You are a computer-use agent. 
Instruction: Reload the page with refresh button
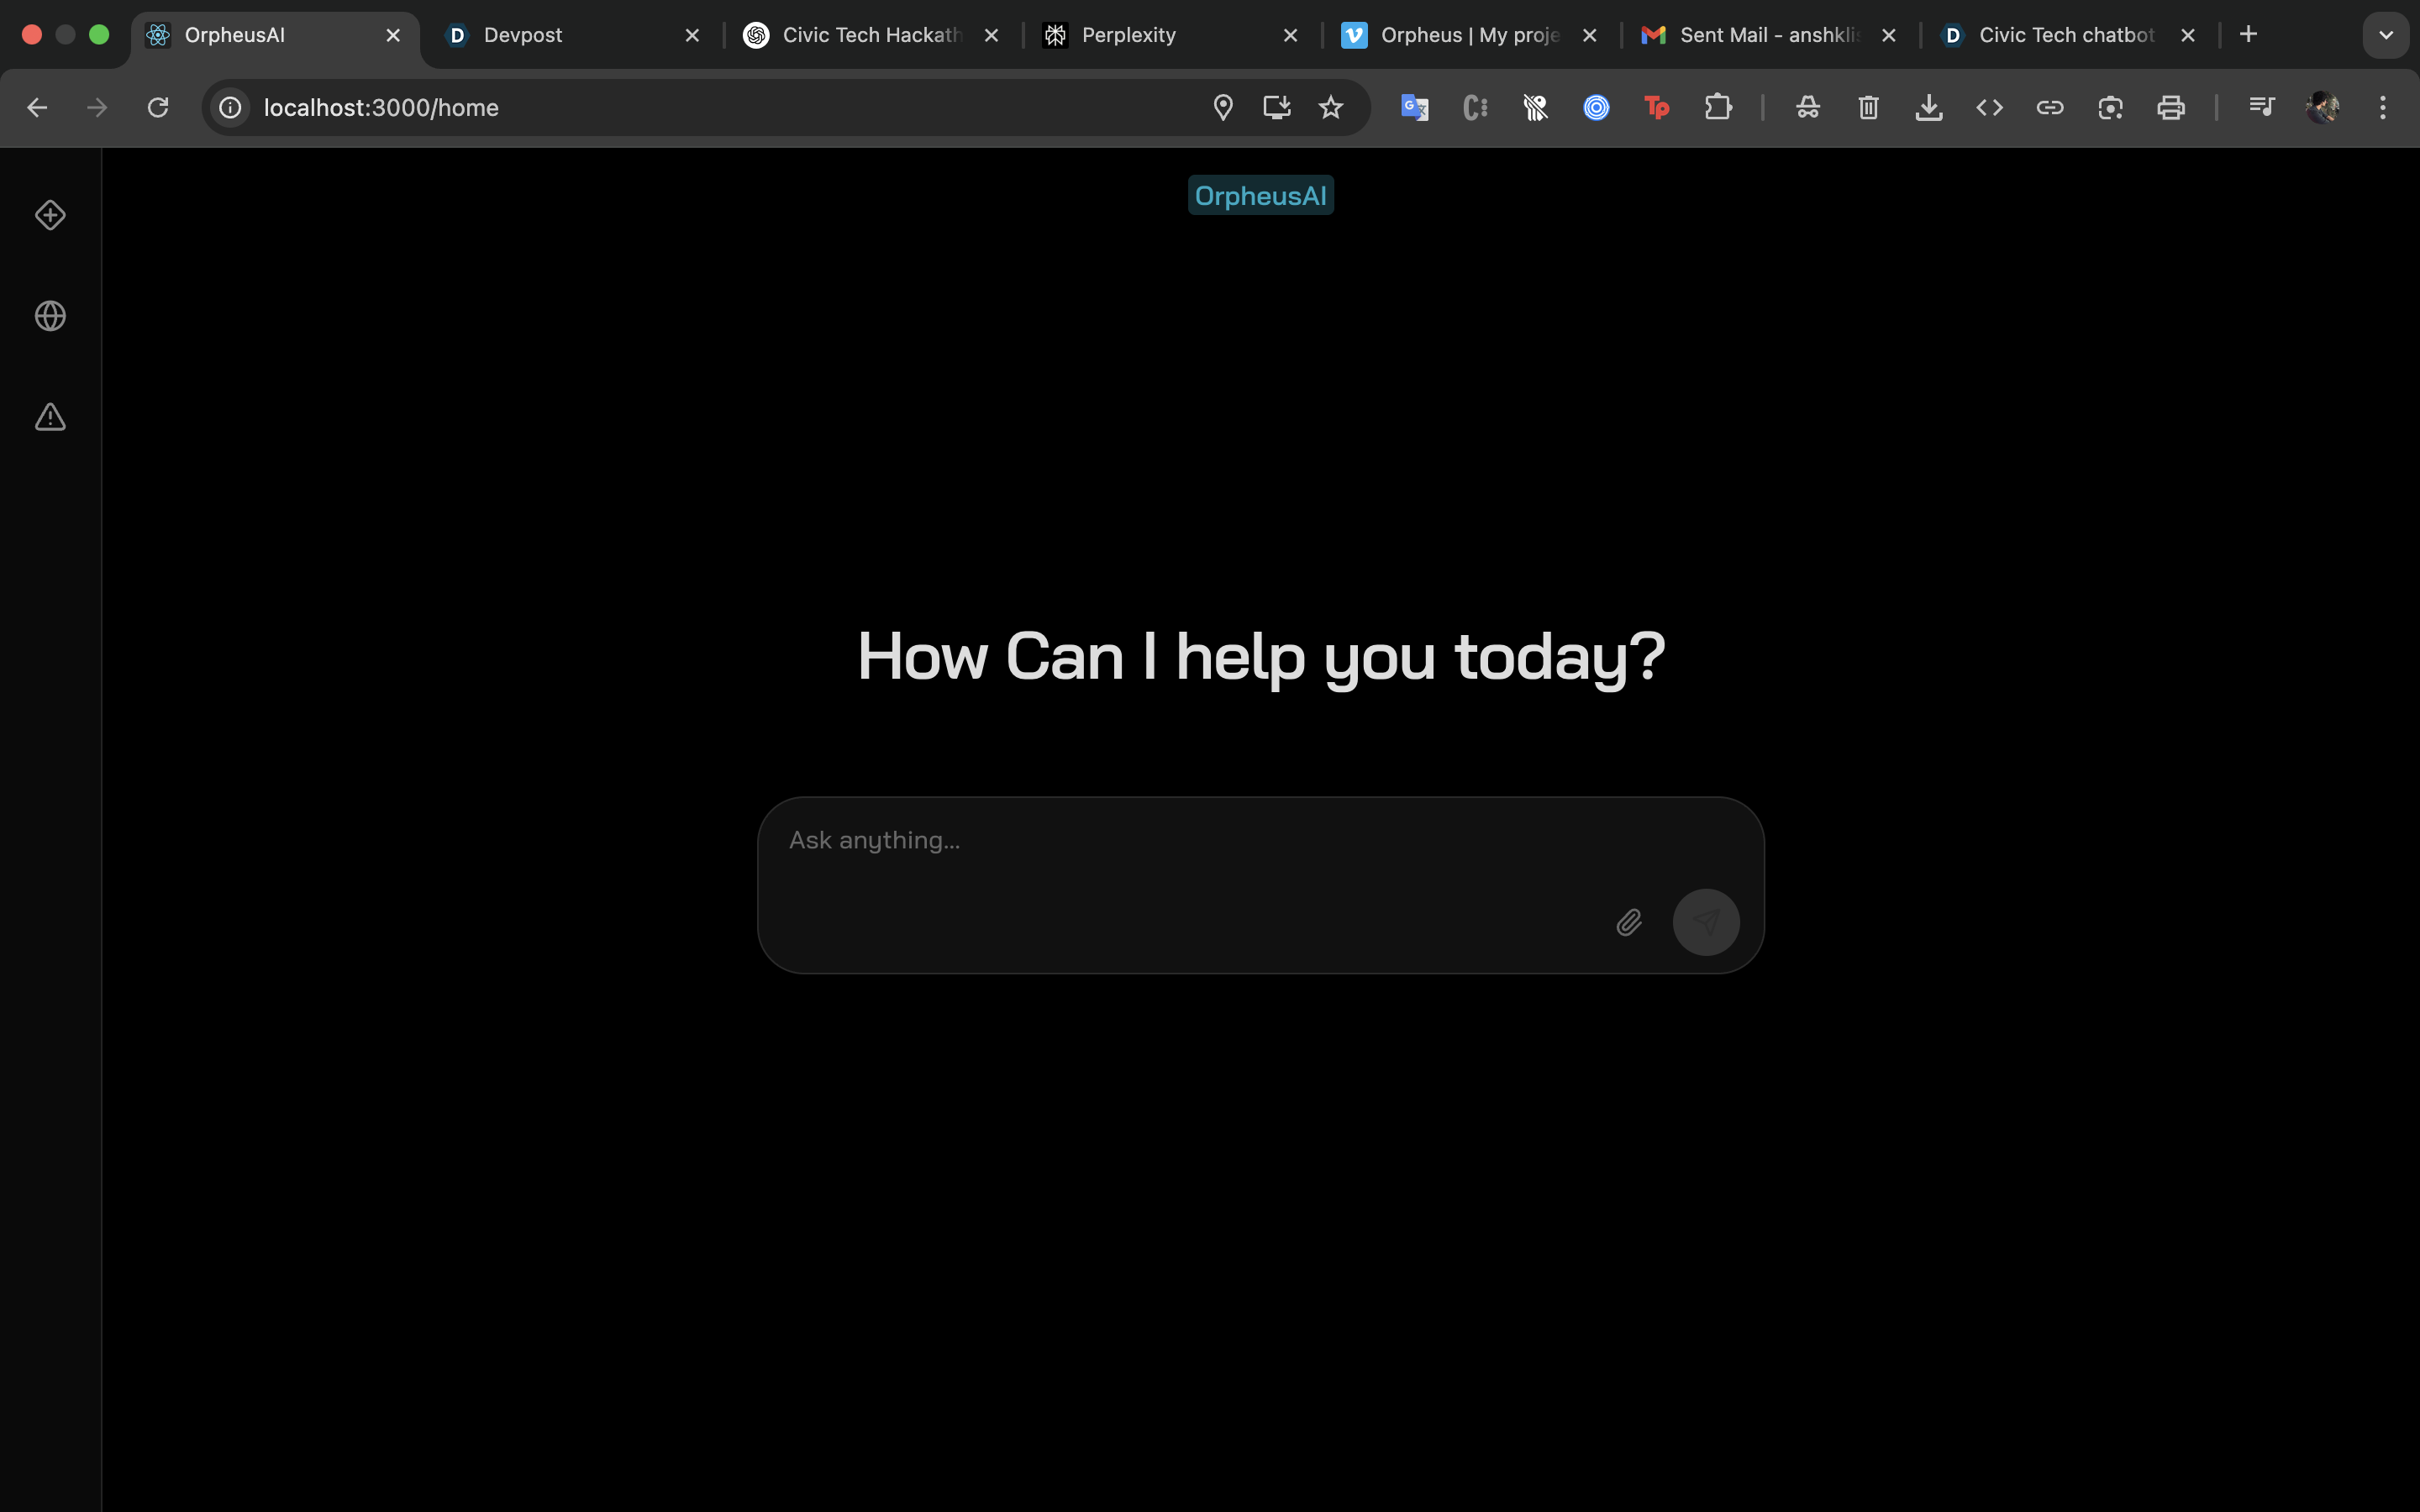158,107
